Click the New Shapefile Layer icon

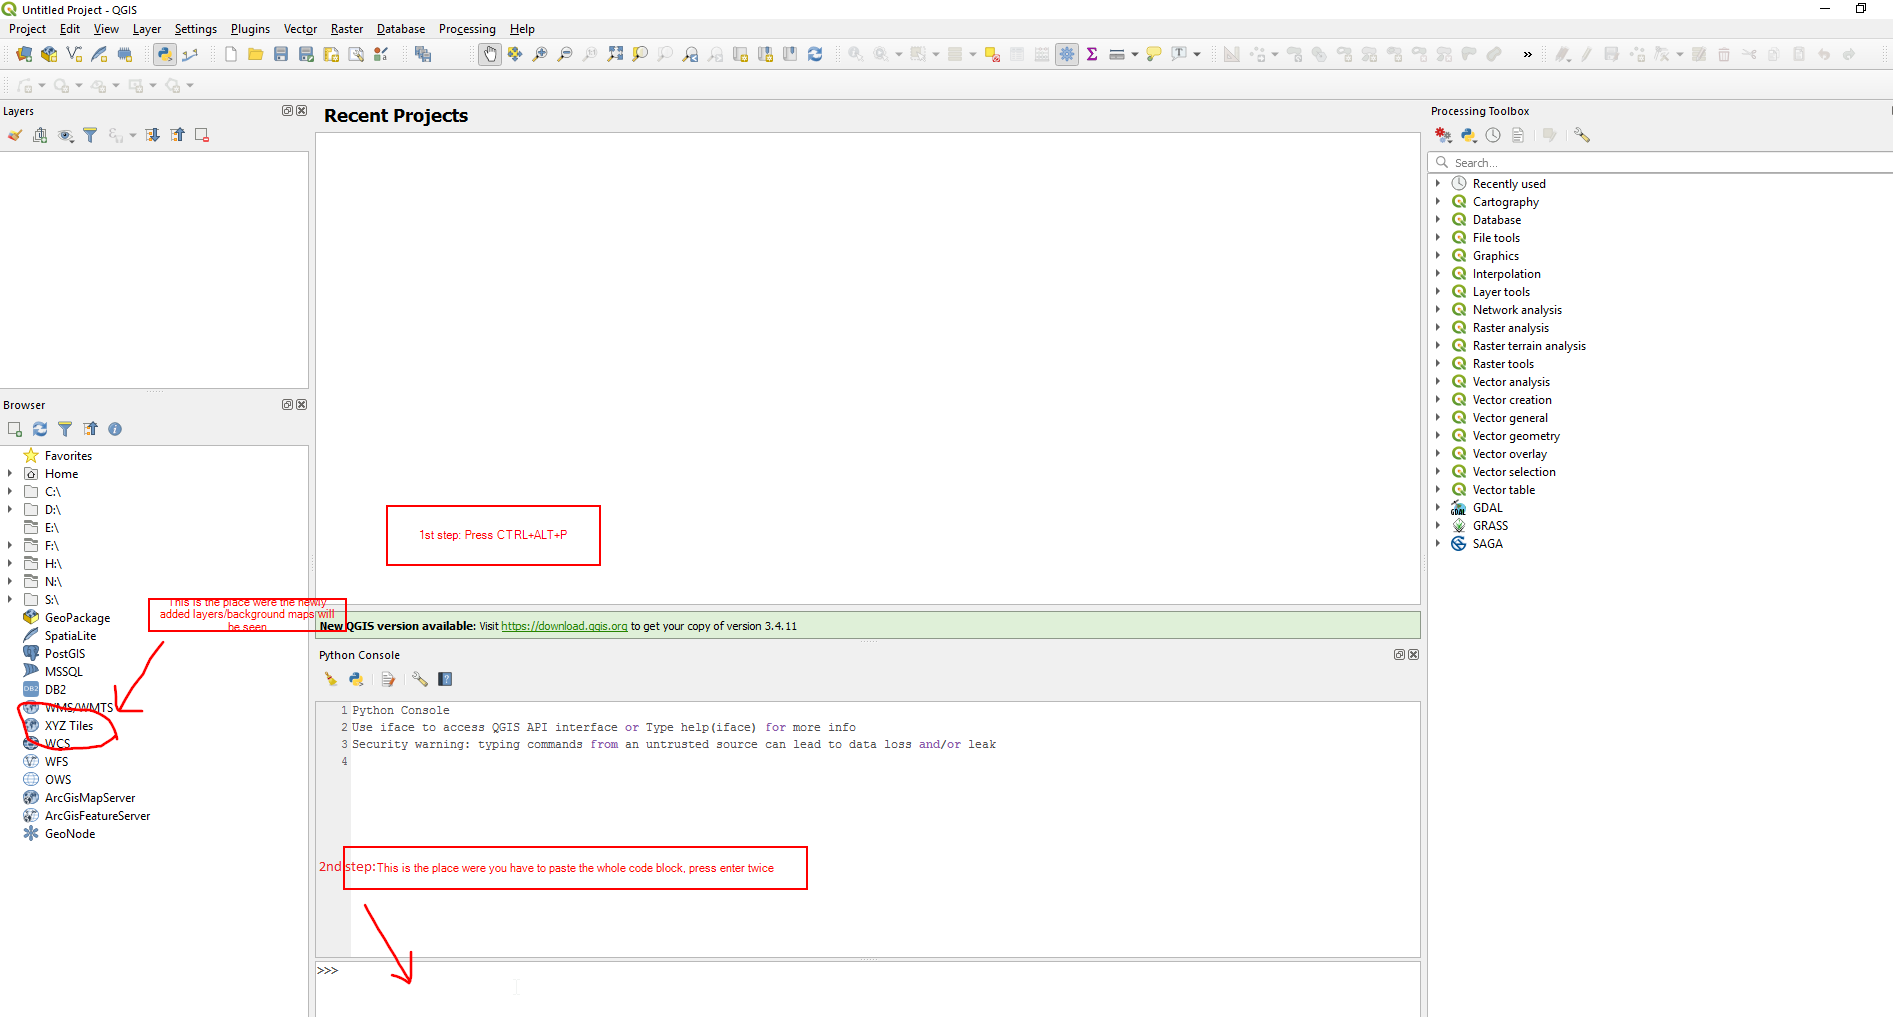74,54
